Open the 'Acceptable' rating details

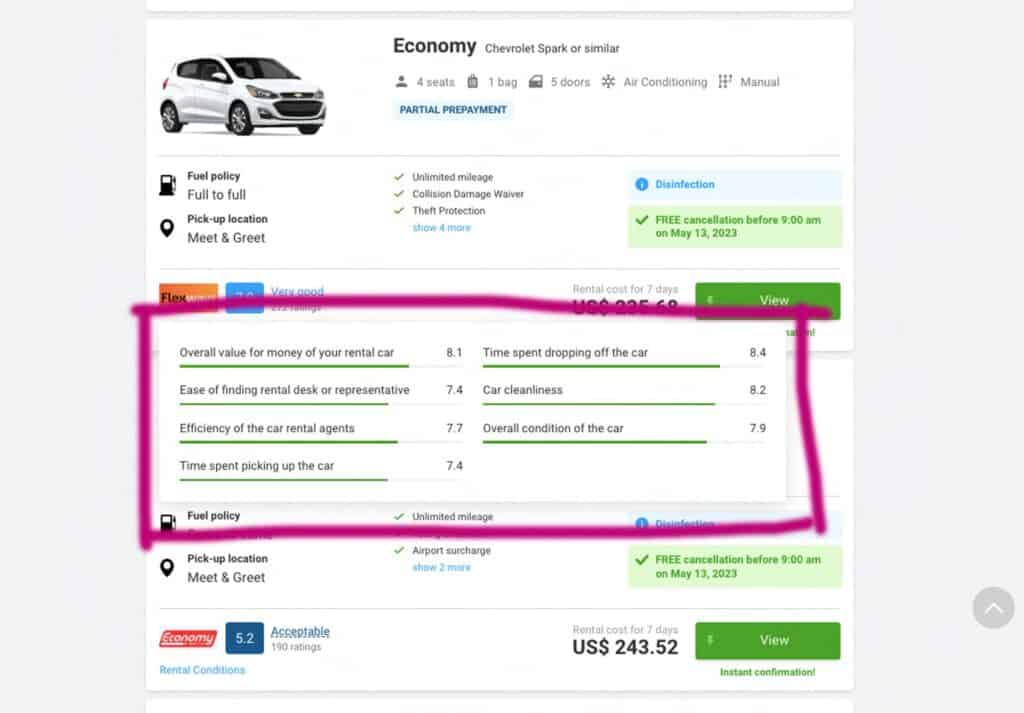point(300,631)
